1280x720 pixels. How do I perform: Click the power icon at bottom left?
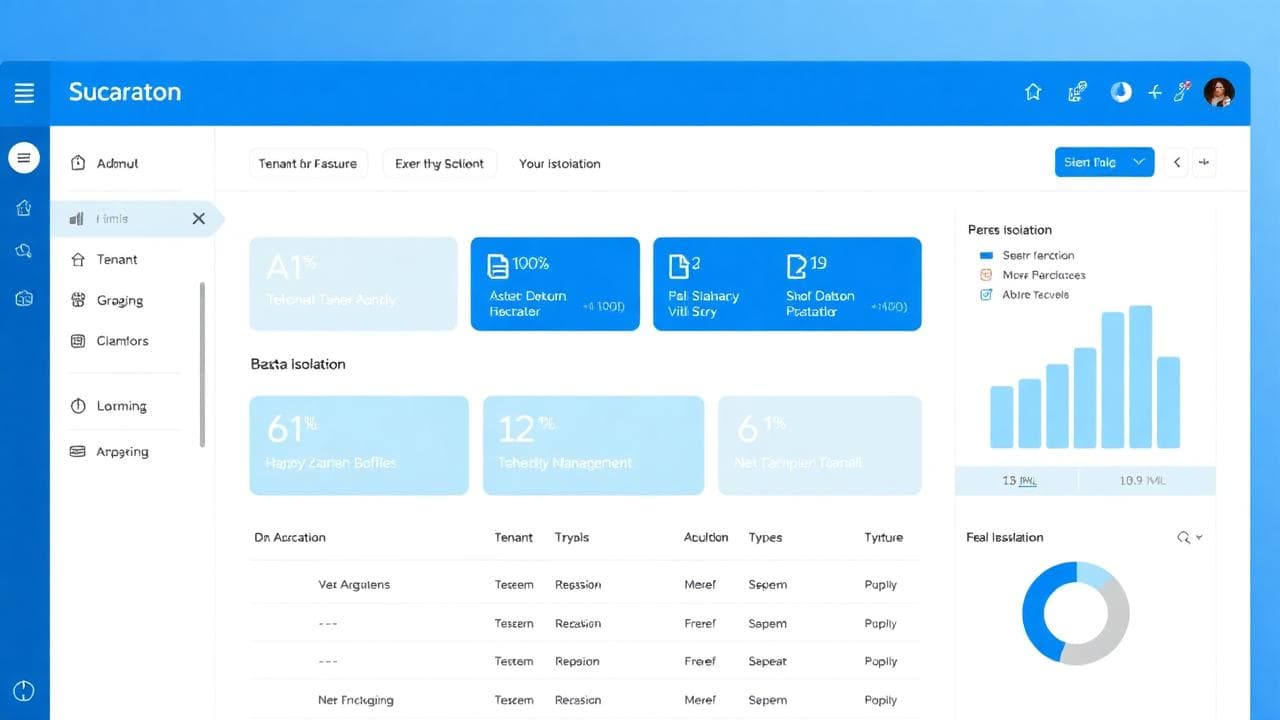pos(24,691)
